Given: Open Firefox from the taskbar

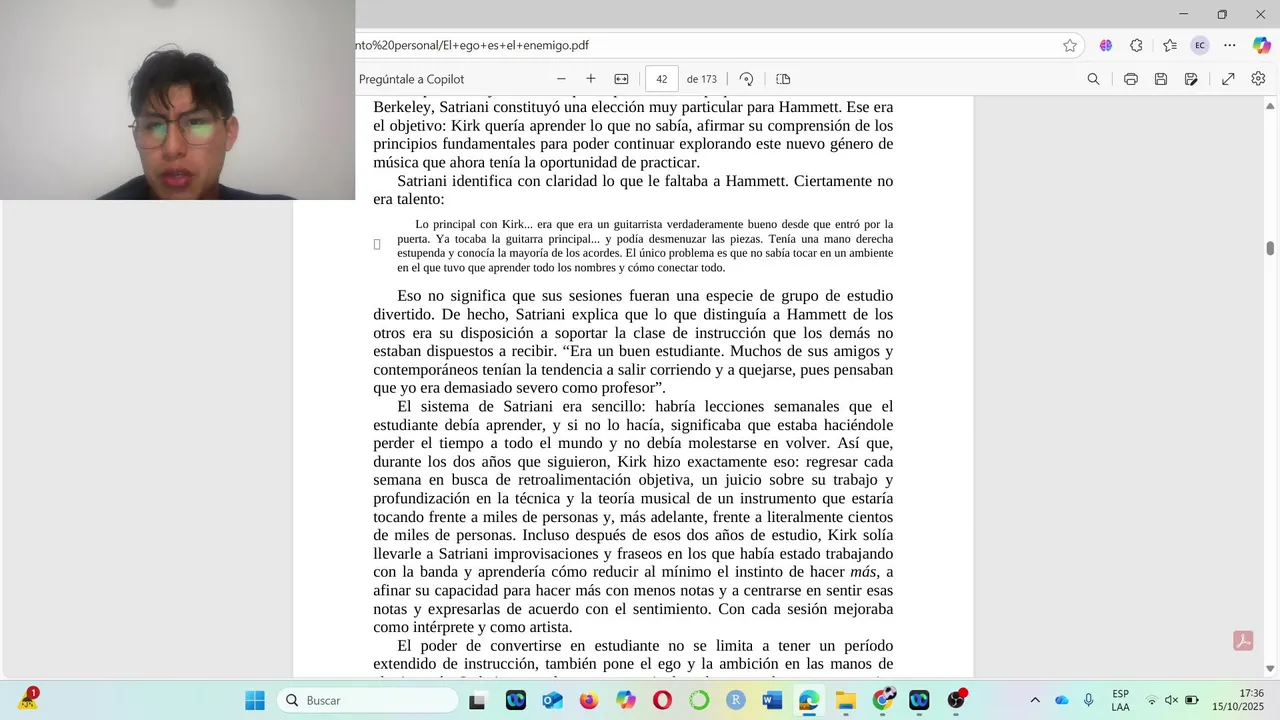Looking at the screenshot, I should click(x=589, y=700).
